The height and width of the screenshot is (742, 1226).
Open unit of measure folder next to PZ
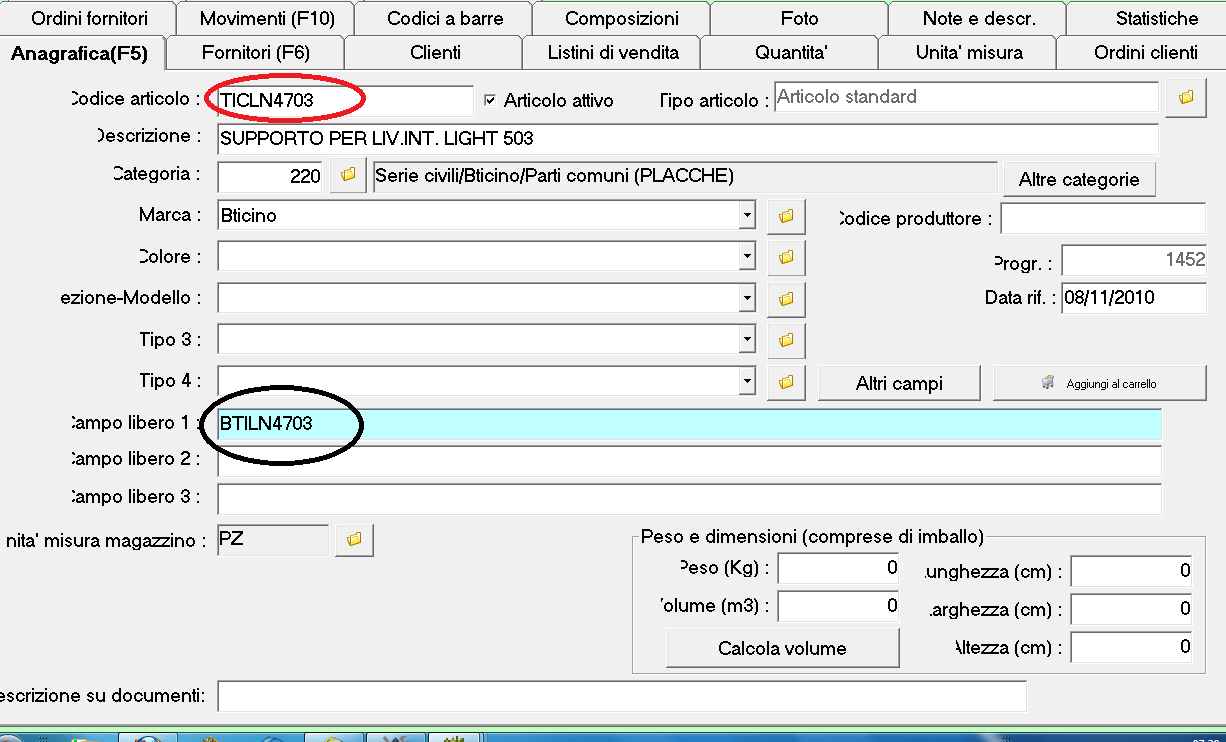point(354,540)
